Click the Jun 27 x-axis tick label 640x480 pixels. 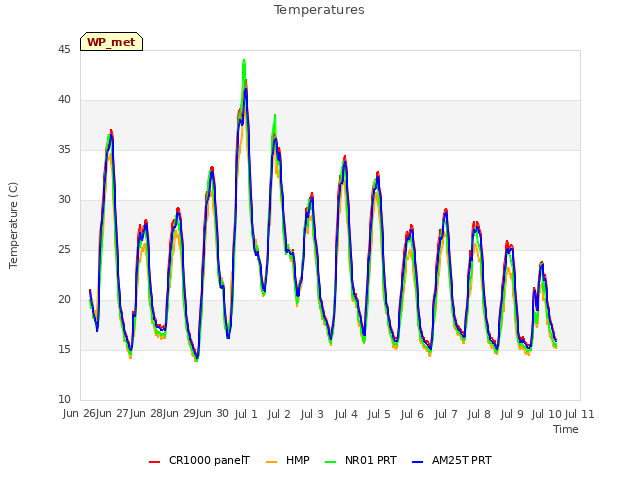point(112,414)
